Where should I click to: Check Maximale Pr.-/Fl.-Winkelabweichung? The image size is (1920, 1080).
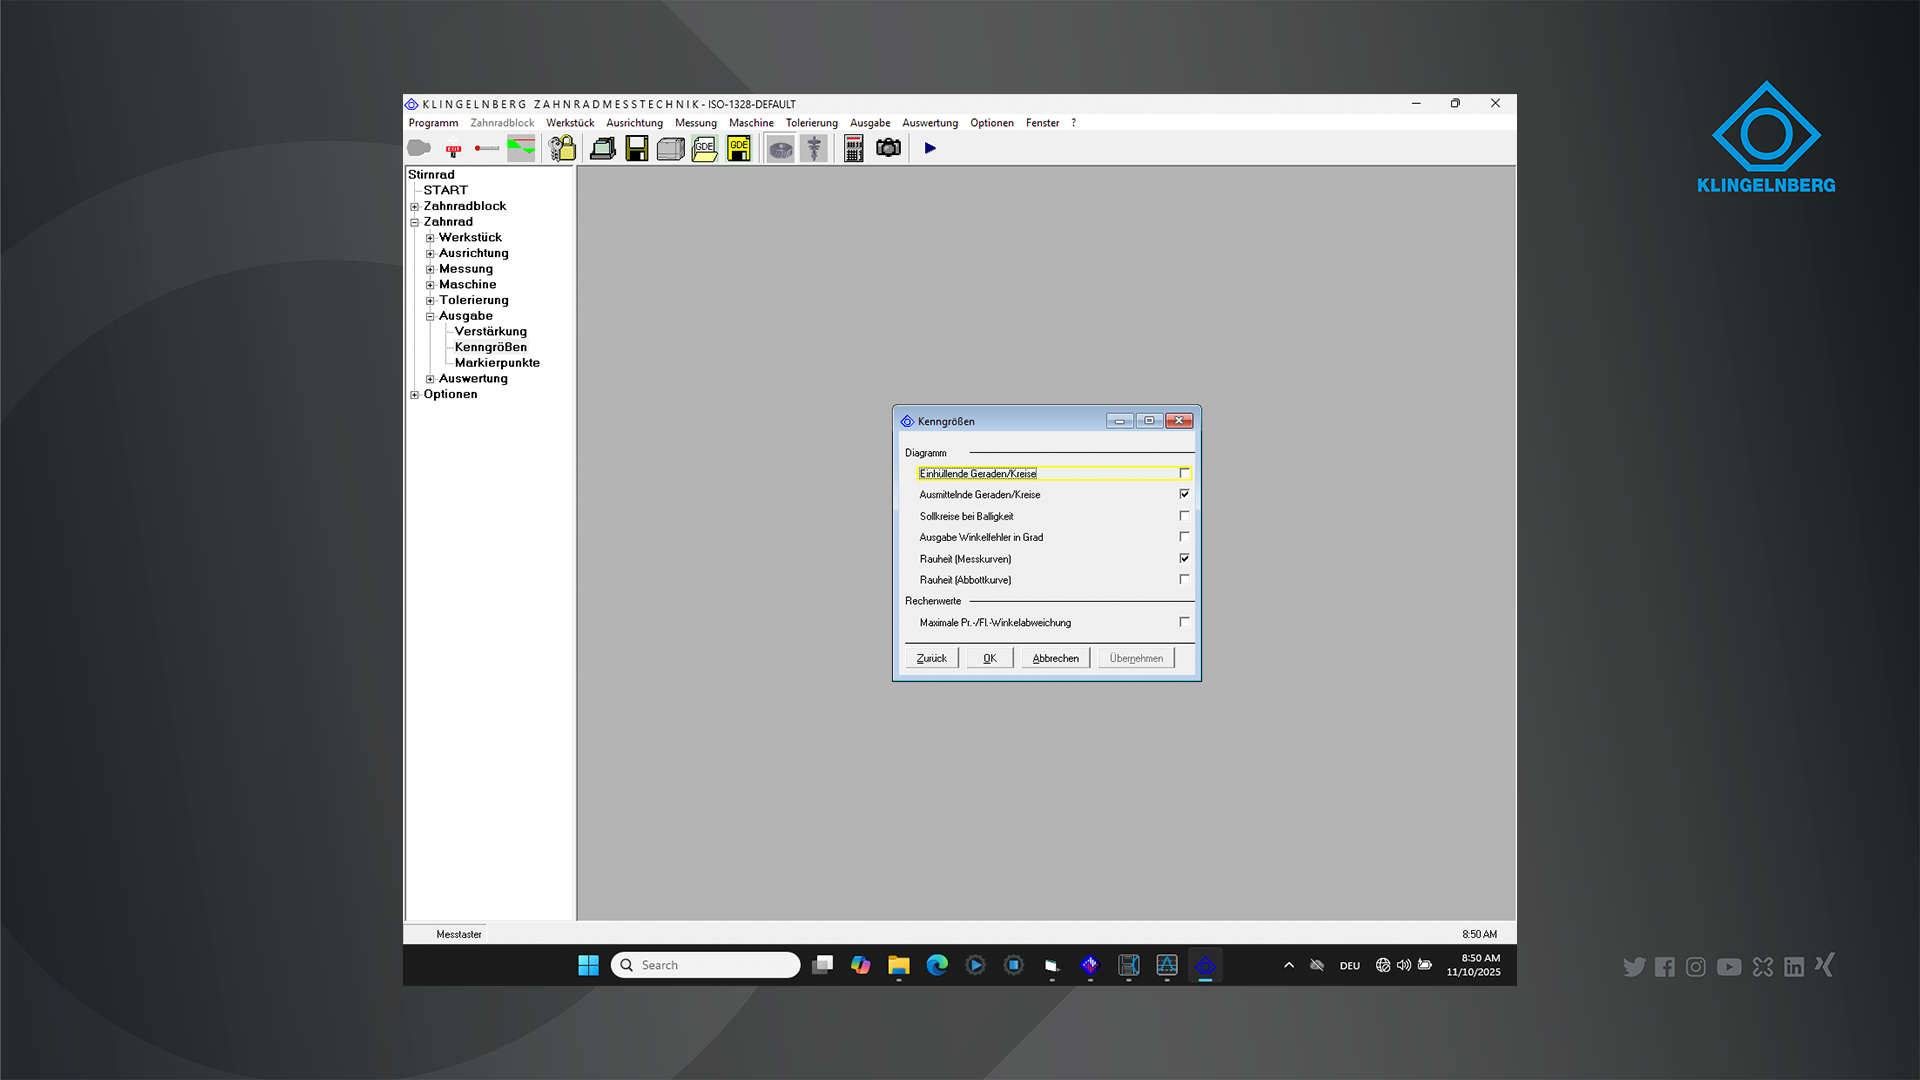1184,622
